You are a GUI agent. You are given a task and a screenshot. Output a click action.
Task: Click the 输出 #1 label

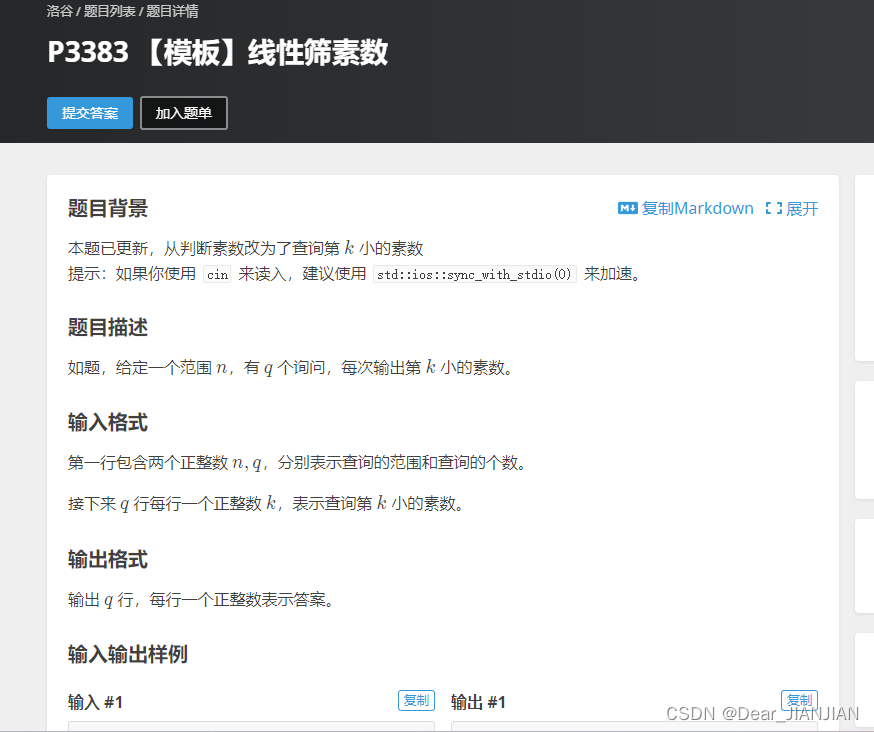tap(478, 702)
